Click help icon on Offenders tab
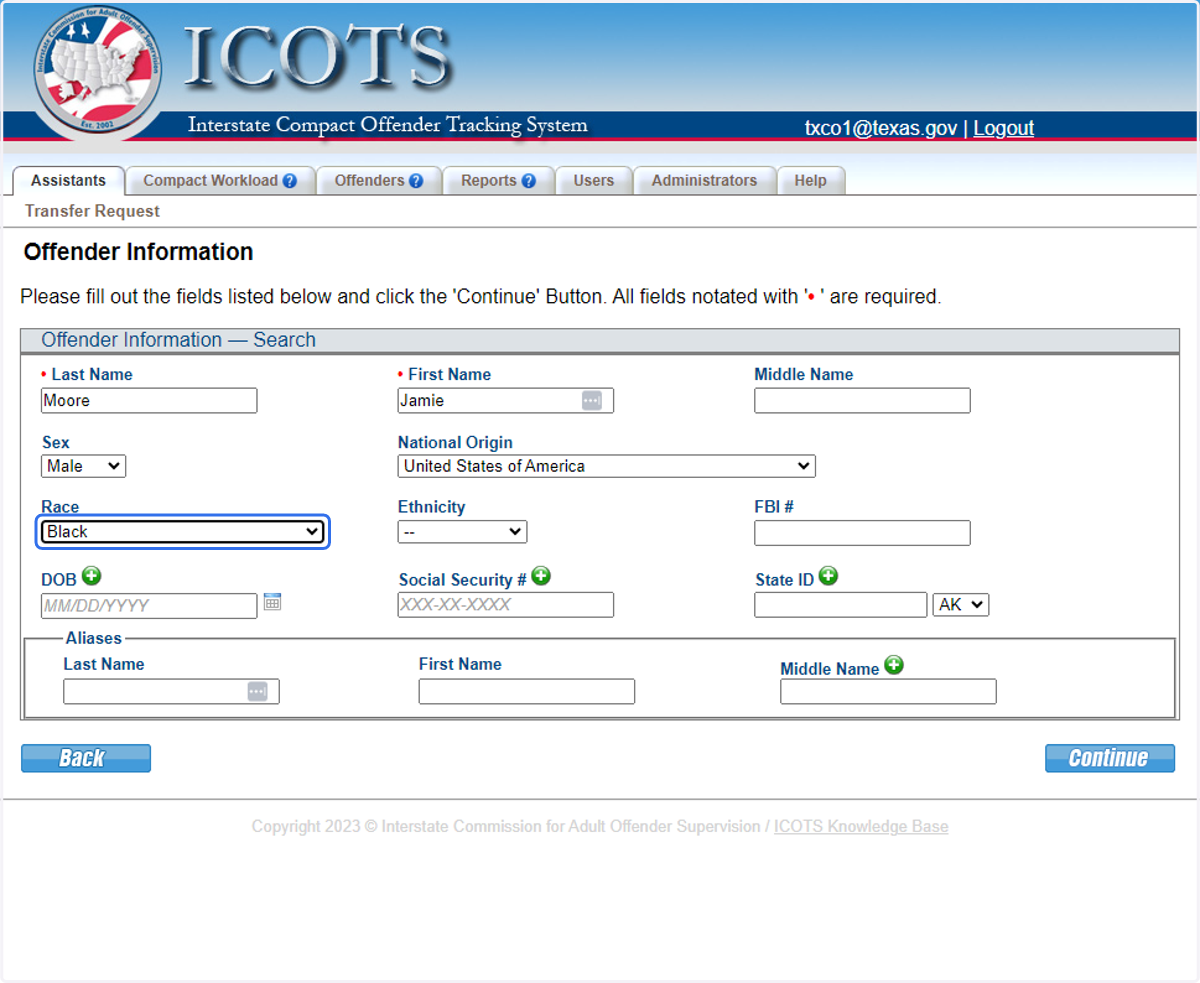 pyautogui.click(x=416, y=181)
